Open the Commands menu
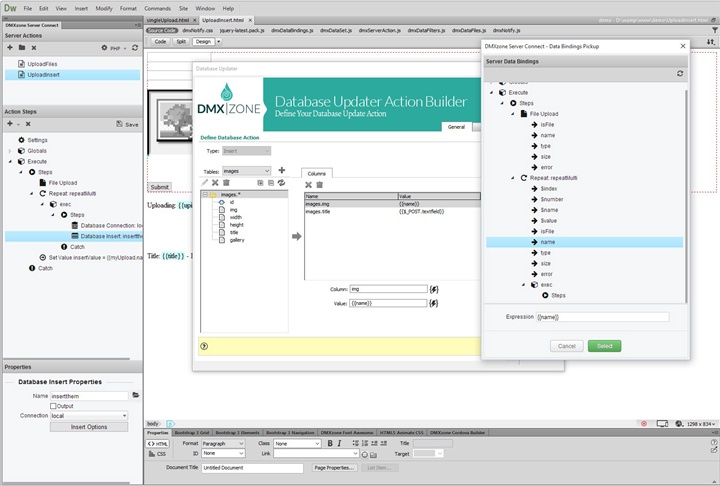 tap(158, 8)
